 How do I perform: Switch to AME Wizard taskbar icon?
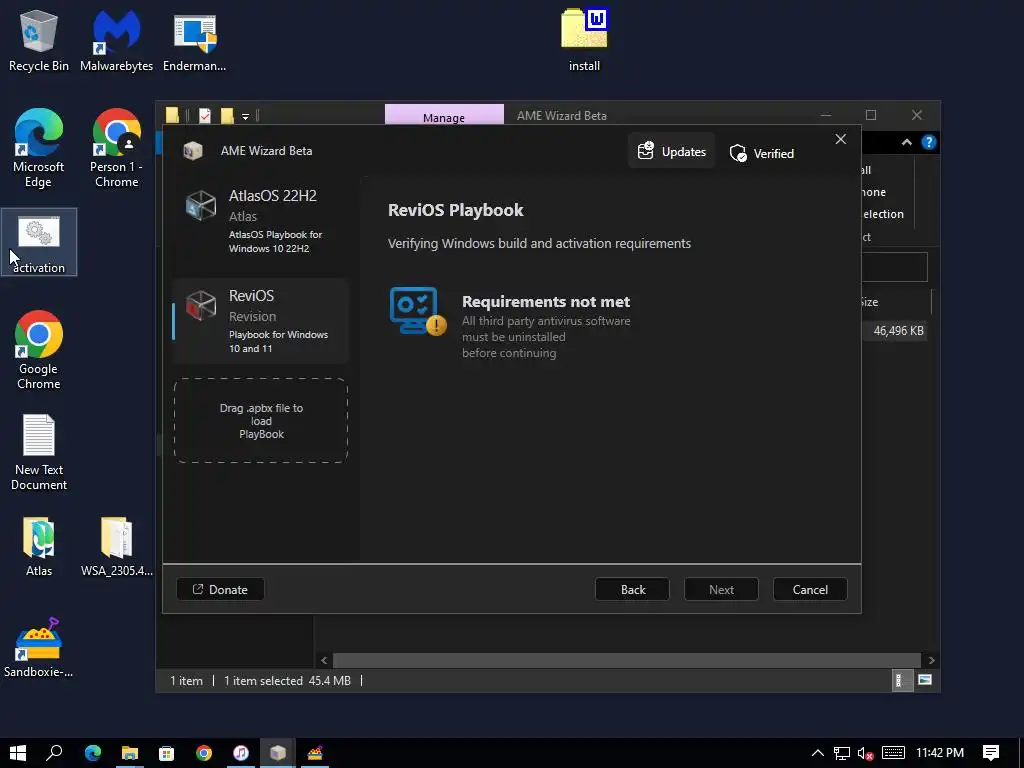pyautogui.click(x=278, y=753)
